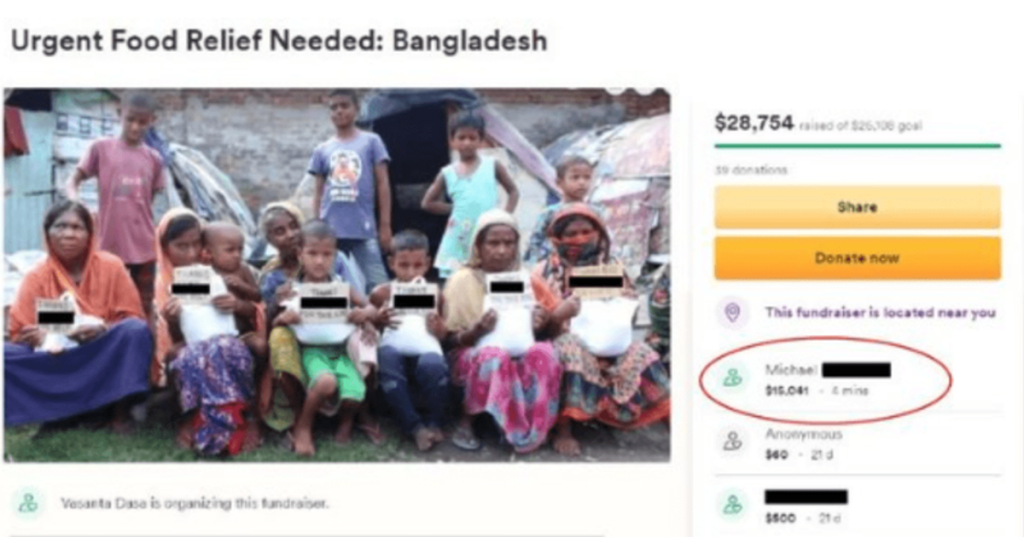This screenshot has height=537, width=1024.
Task: Click the $28,754 raised amount
Action: coord(754,123)
